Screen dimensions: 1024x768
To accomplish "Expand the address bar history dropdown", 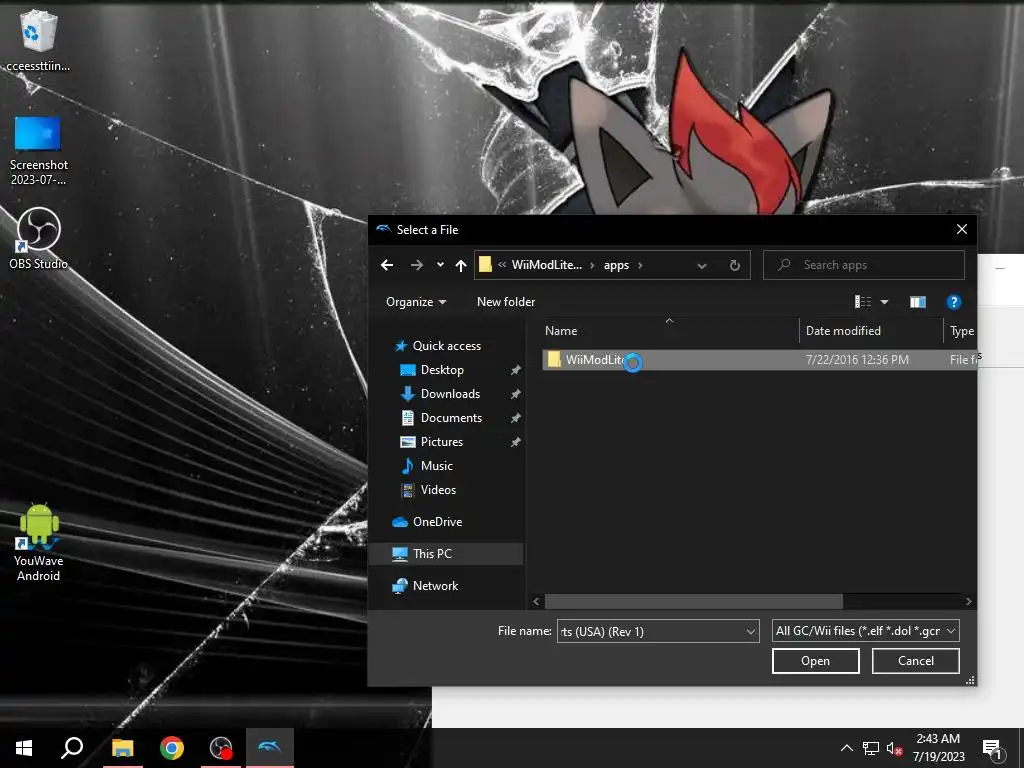I will pyautogui.click(x=702, y=266).
